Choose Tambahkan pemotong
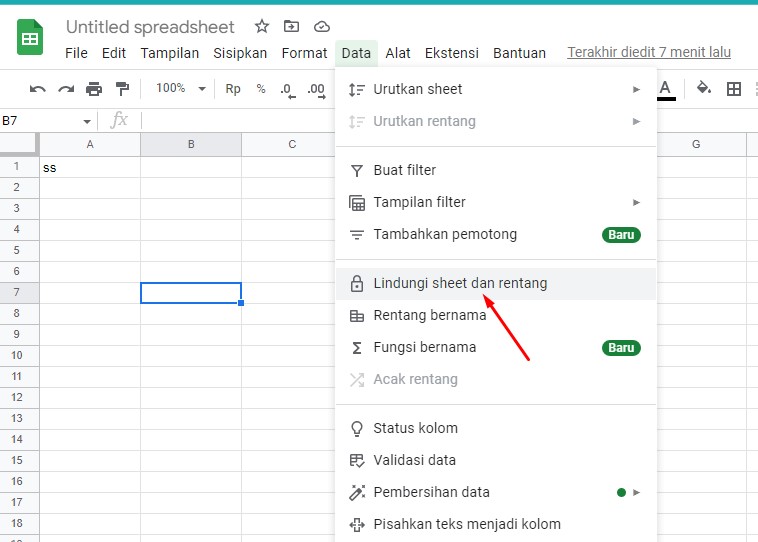This screenshot has width=758, height=542. [496, 234]
